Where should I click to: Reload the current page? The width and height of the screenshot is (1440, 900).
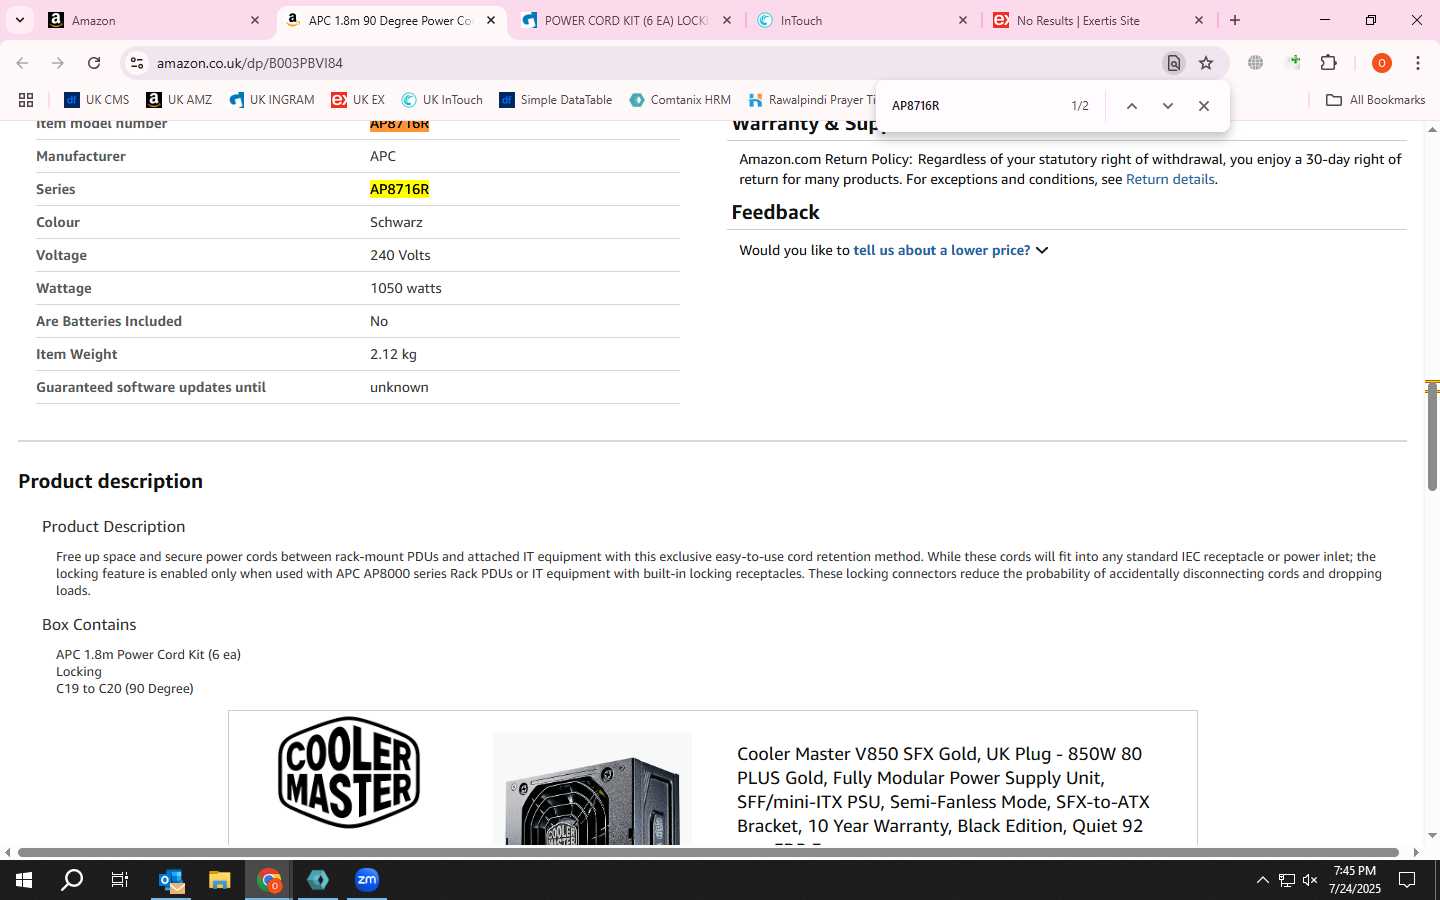(x=94, y=63)
